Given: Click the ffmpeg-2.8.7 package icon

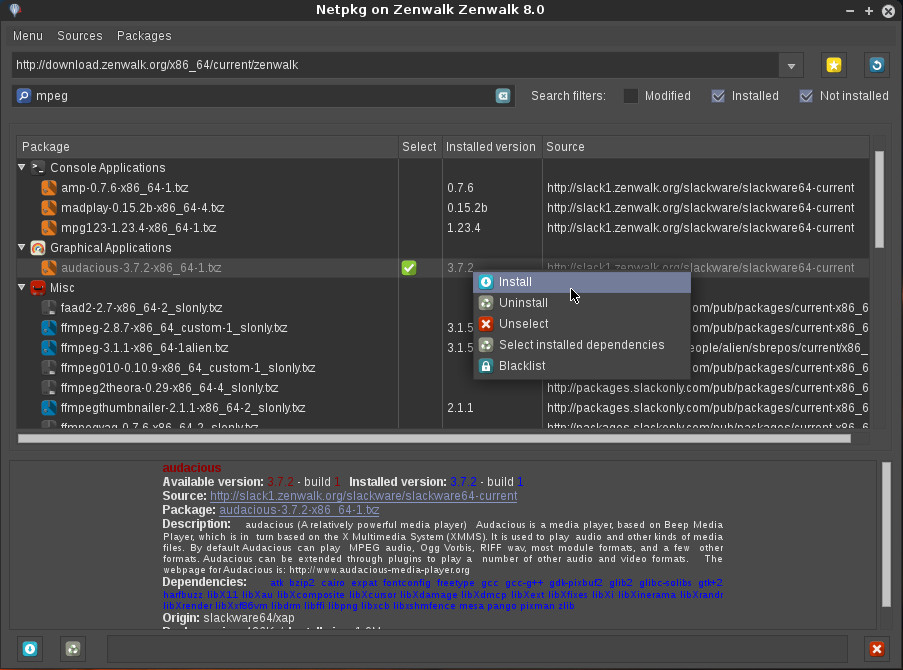Looking at the screenshot, I should 49,328.
